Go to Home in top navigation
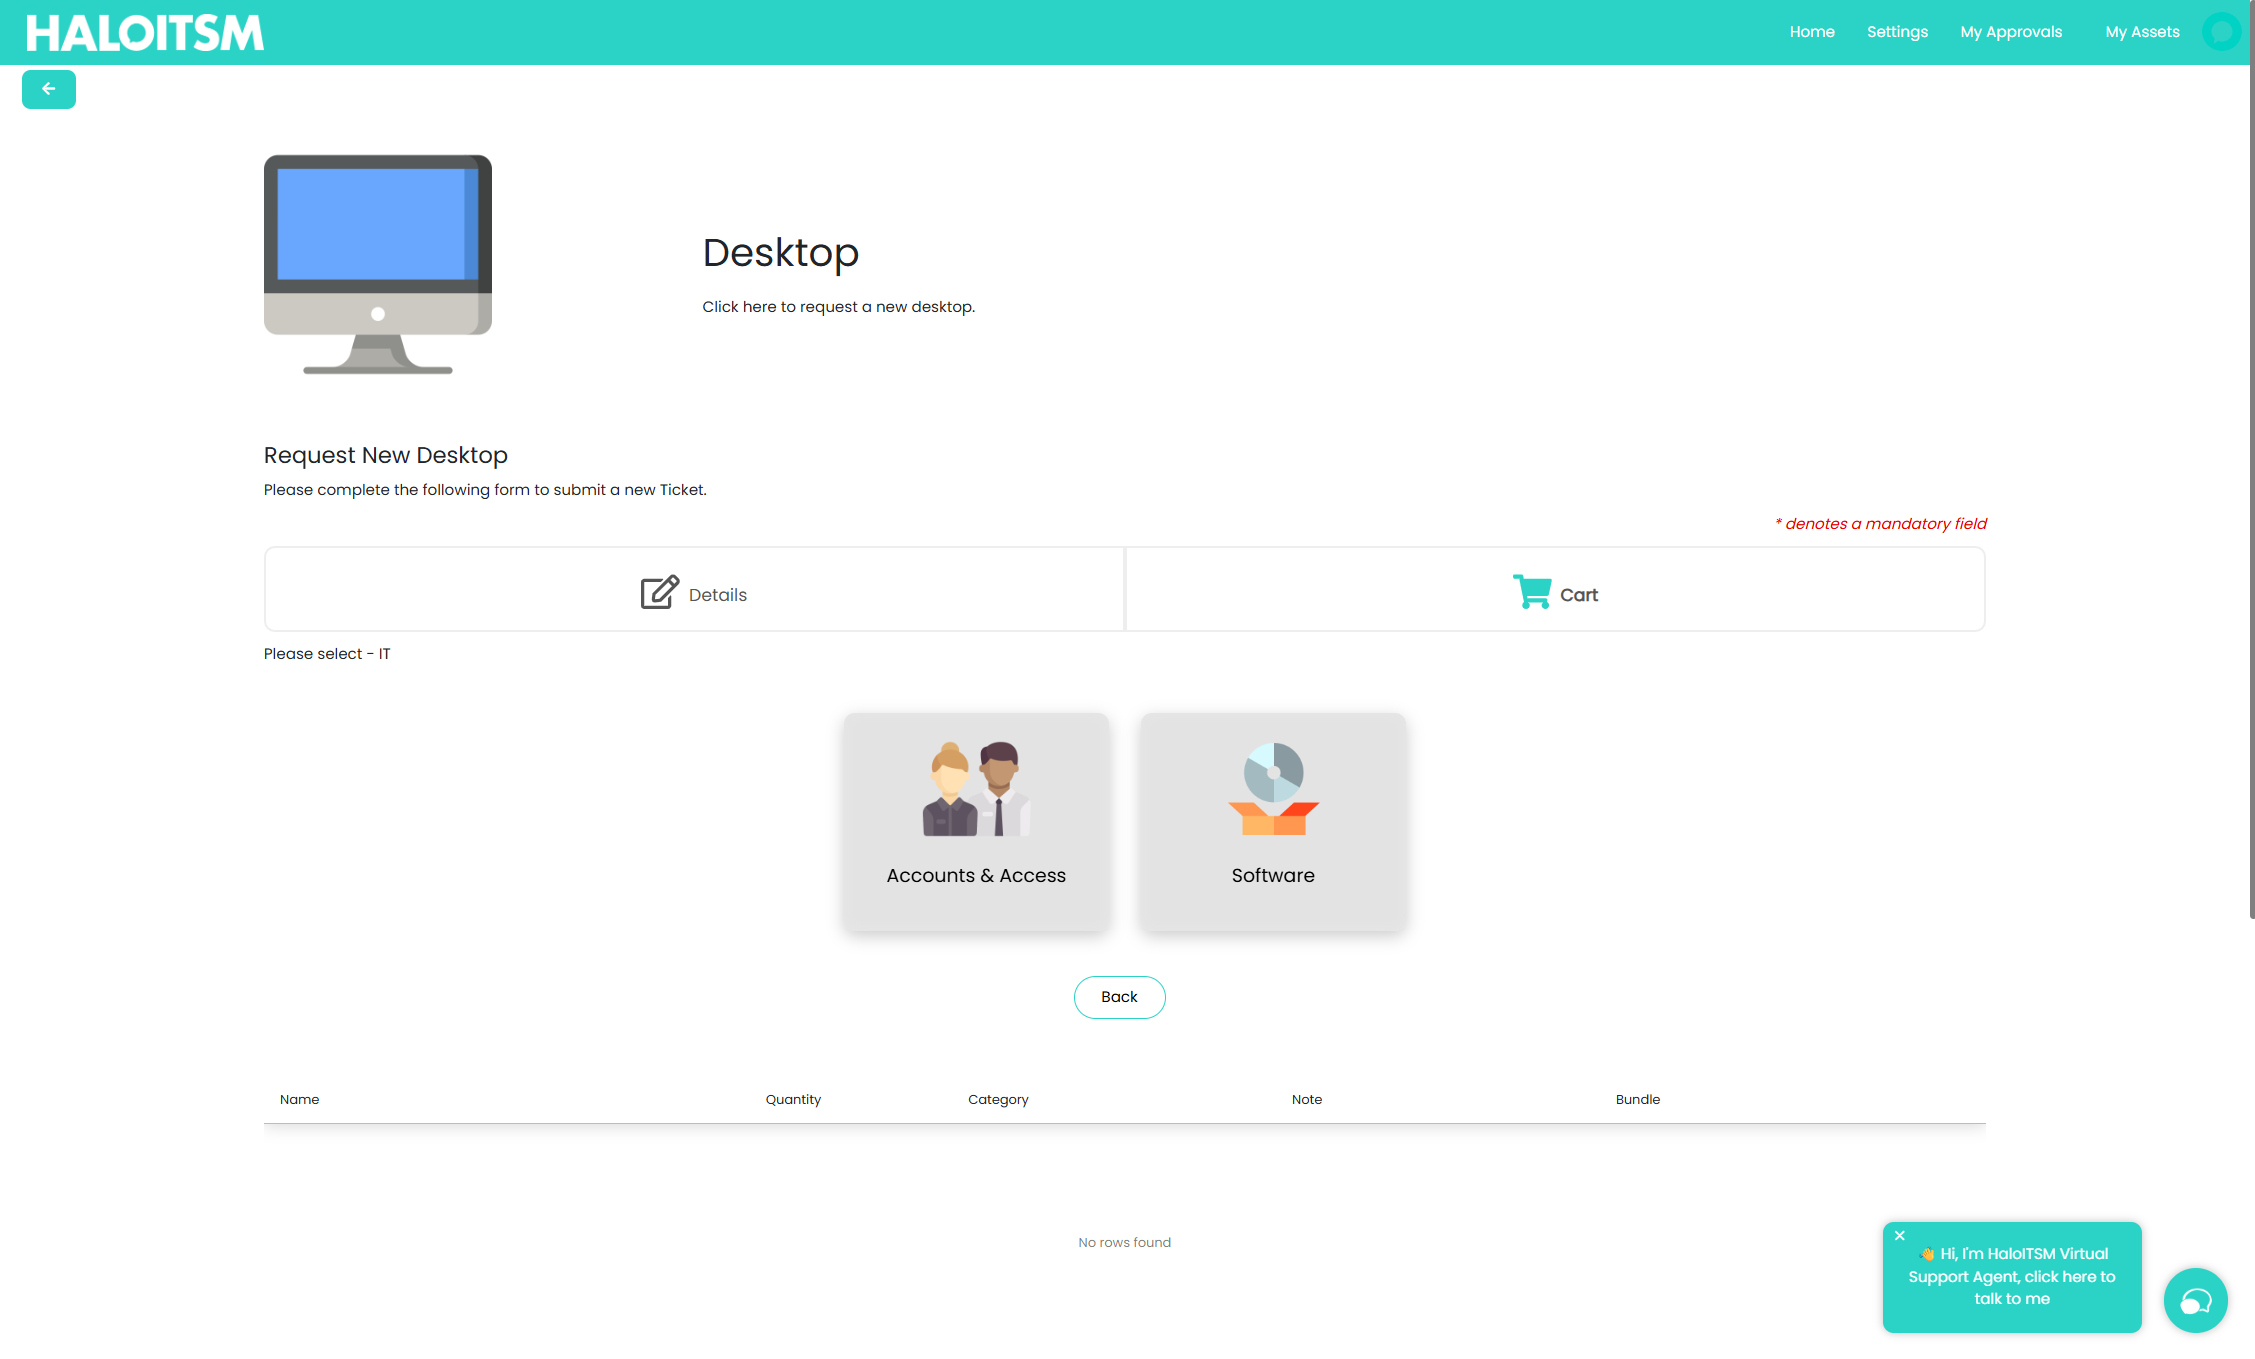 [1811, 32]
